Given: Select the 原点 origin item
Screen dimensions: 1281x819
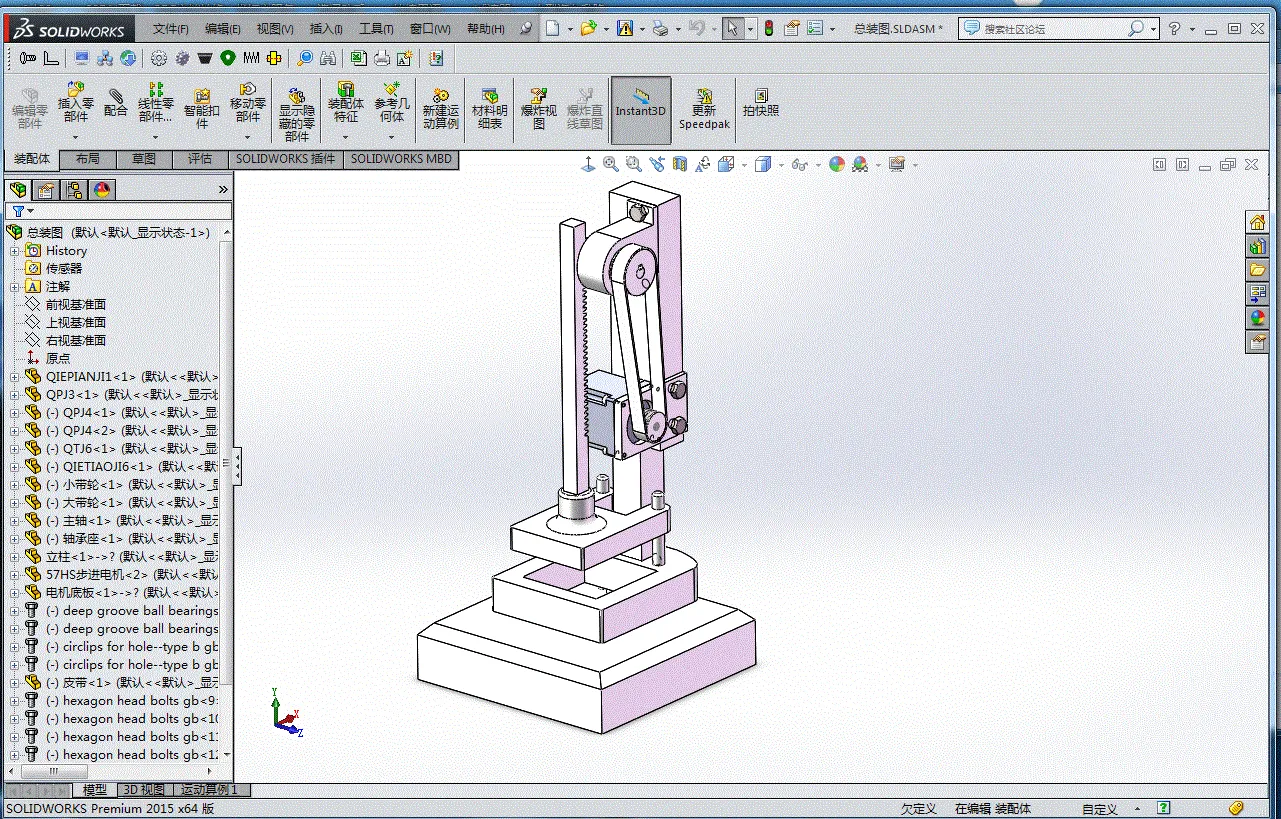Looking at the screenshot, I should pyautogui.click(x=58, y=359).
